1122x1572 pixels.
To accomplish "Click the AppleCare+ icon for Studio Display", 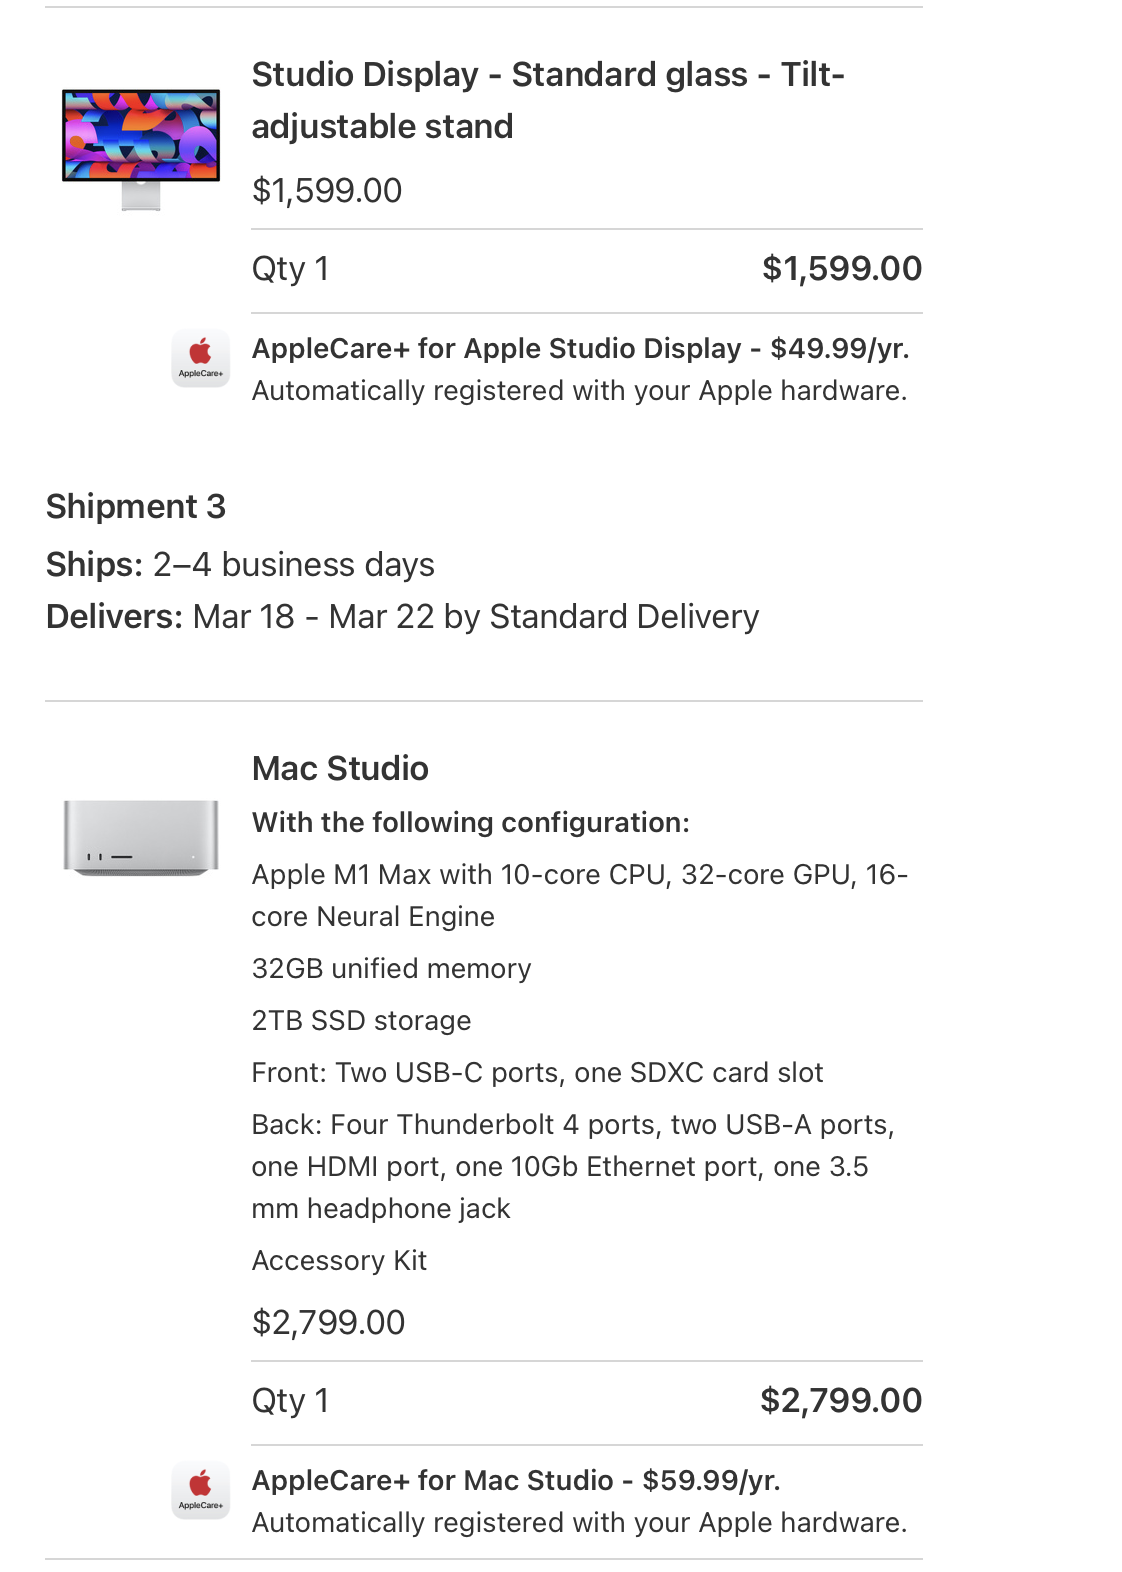I will point(201,357).
